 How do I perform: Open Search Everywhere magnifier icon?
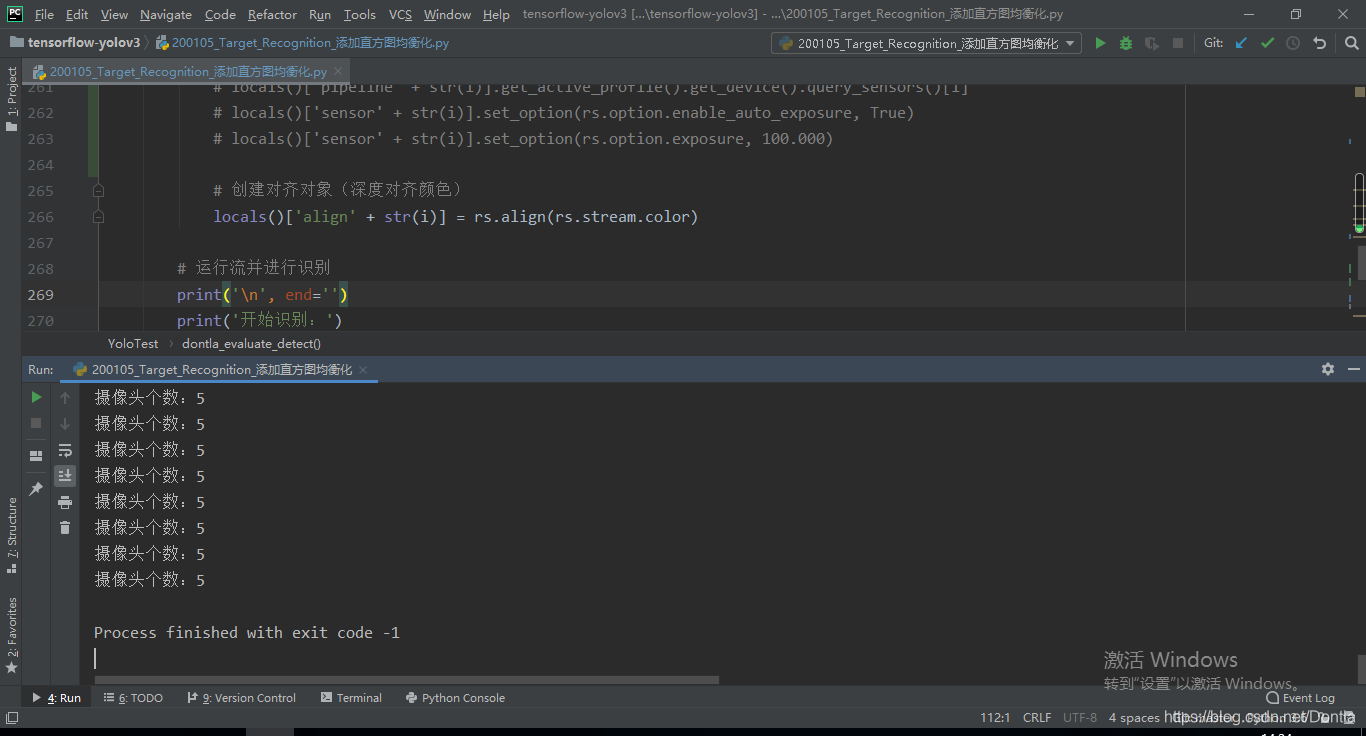point(1350,43)
